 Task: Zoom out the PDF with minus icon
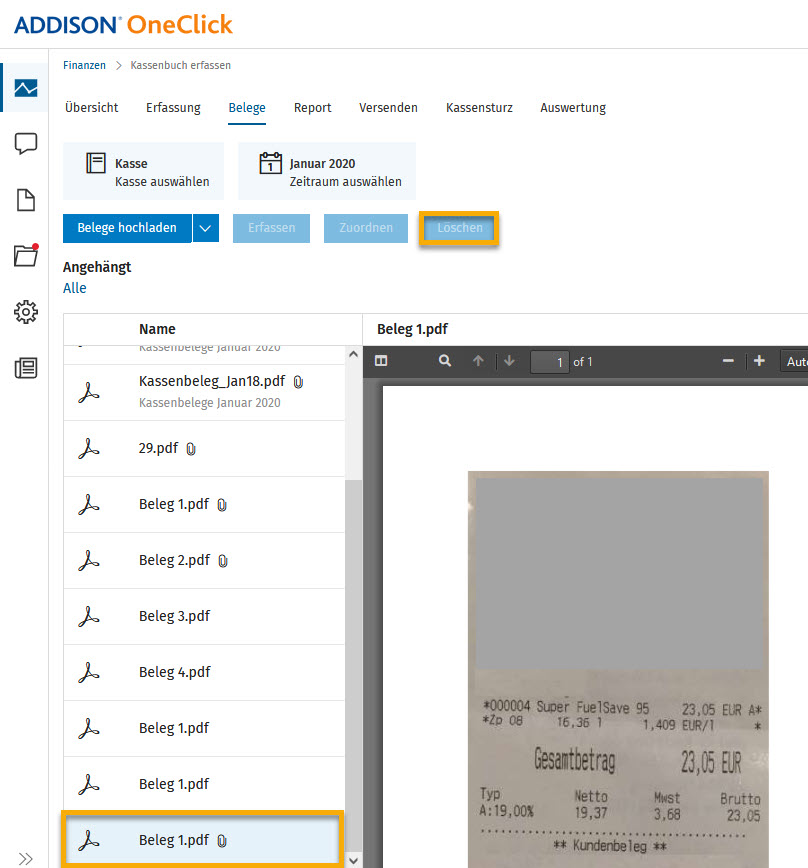(x=728, y=361)
